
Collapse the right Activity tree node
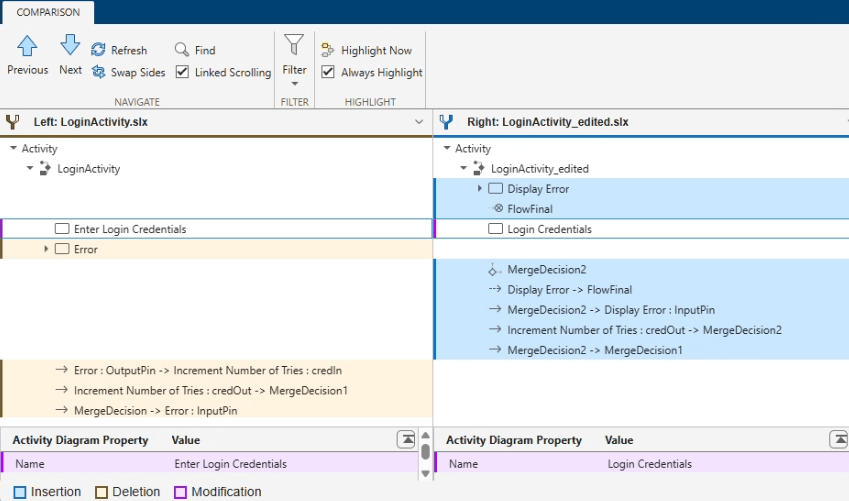pyautogui.click(x=447, y=148)
